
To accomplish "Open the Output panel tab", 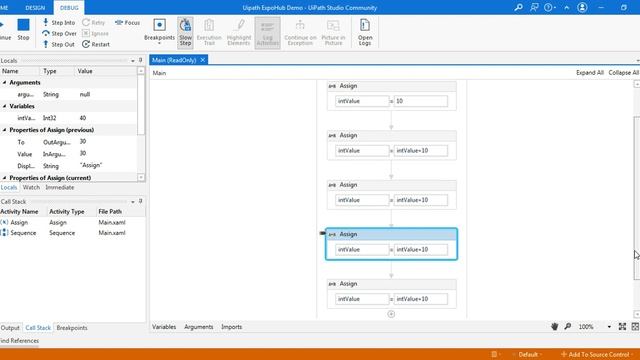I will pyautogui.click(x=10, y=328).
